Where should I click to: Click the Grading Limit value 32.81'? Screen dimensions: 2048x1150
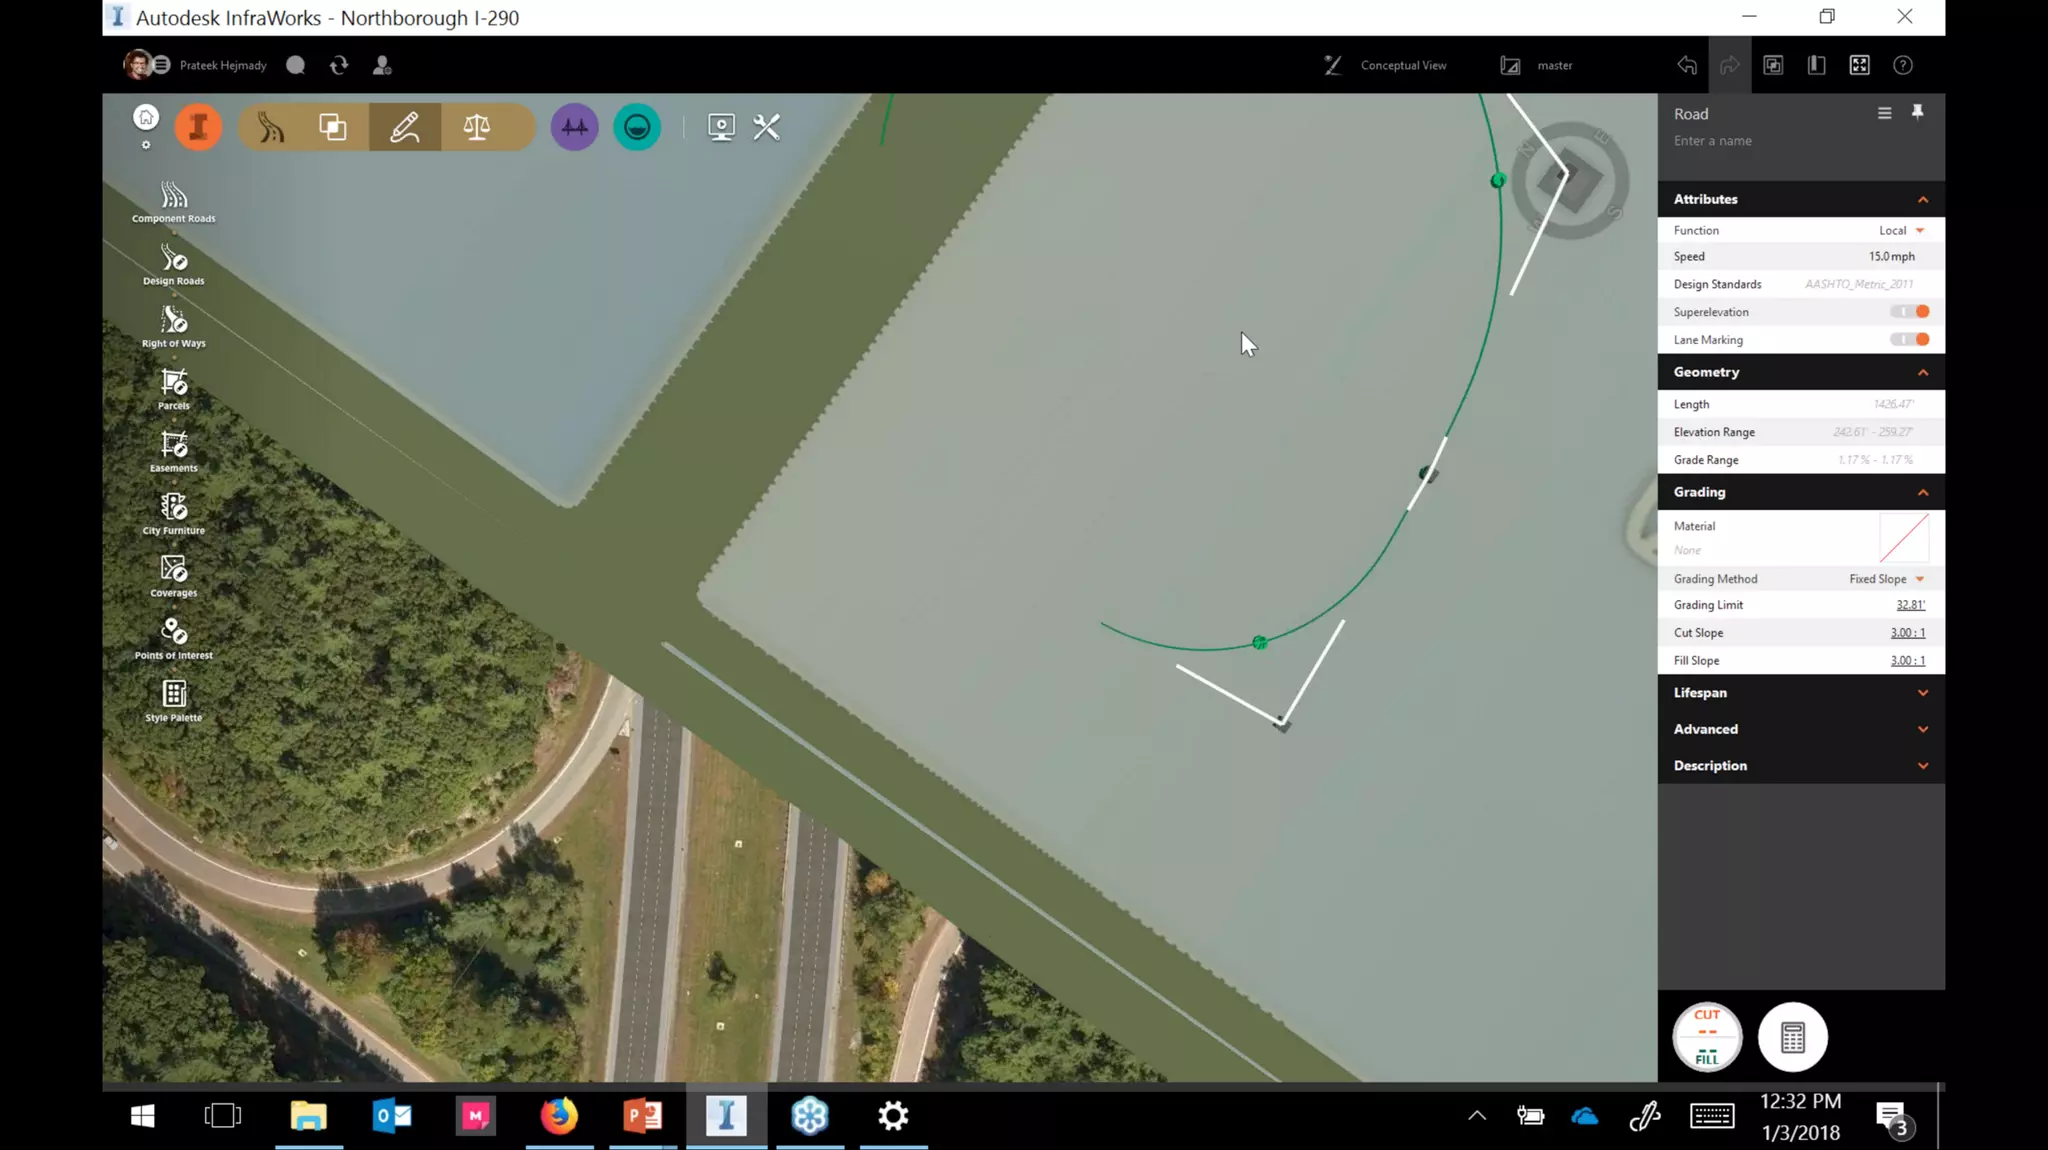point(1910,605)
